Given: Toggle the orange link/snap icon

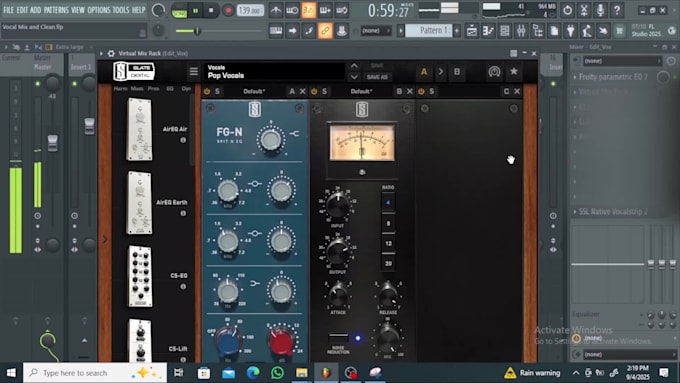Looking at the screenshot, I should 325,31.
